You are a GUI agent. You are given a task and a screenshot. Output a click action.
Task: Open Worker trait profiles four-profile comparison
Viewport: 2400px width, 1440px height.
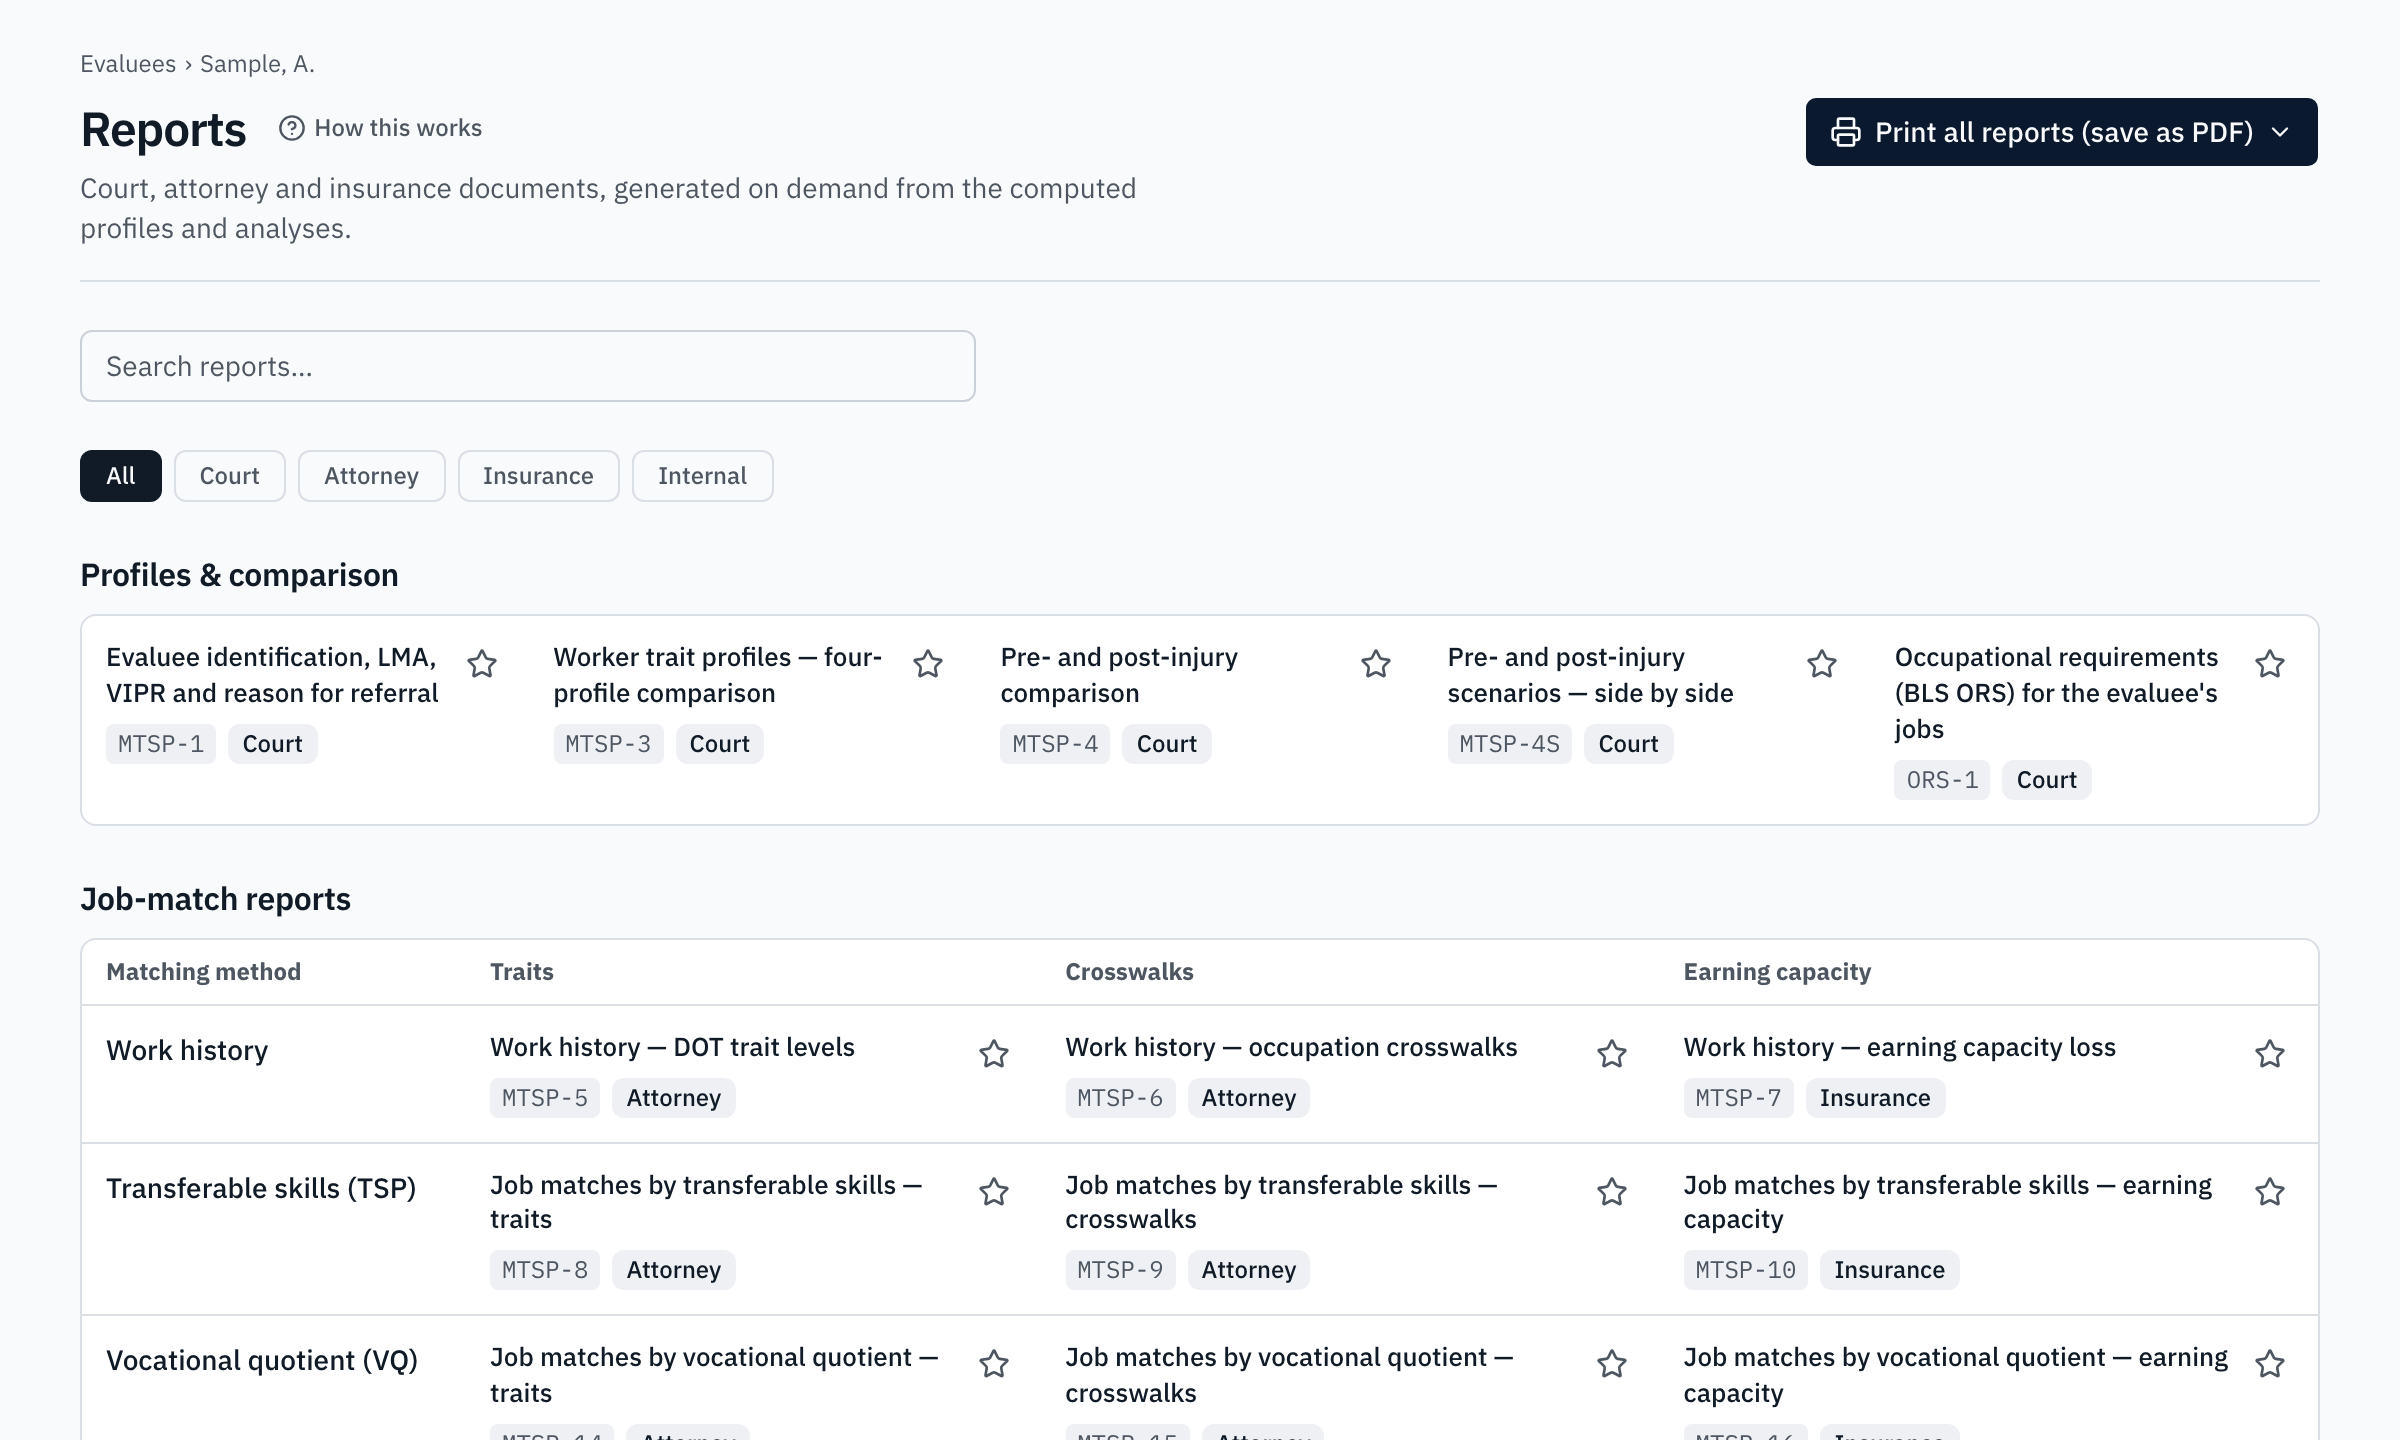[718, 675]
